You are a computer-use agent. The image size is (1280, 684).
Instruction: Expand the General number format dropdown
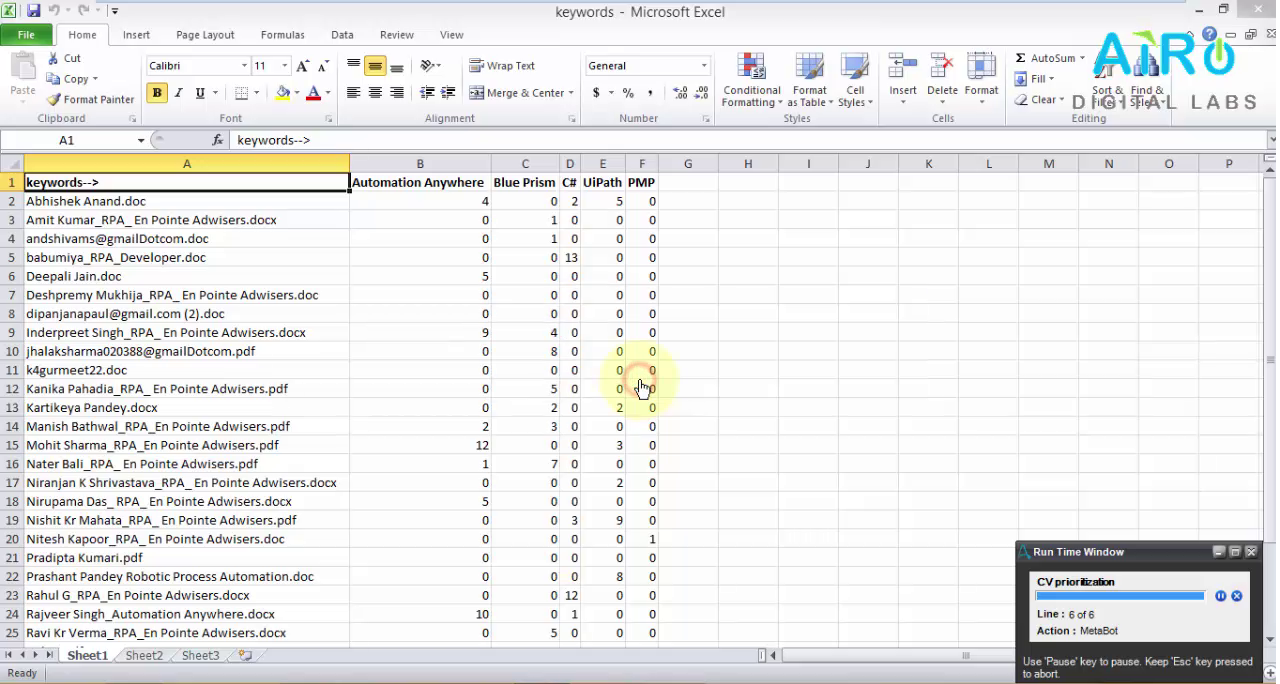[x=704, y=66]
